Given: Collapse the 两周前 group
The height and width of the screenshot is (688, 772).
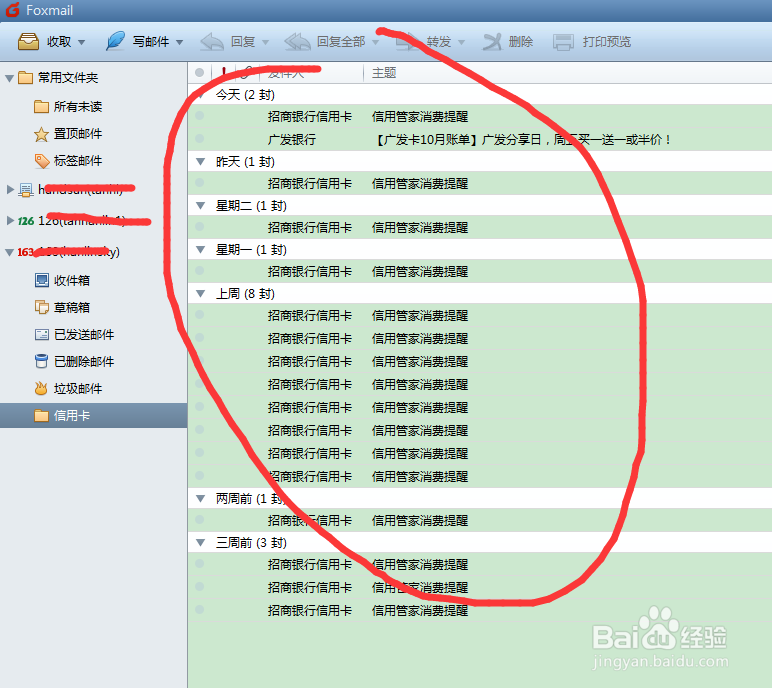Looking at the screenshot, I should pos(200,499).
